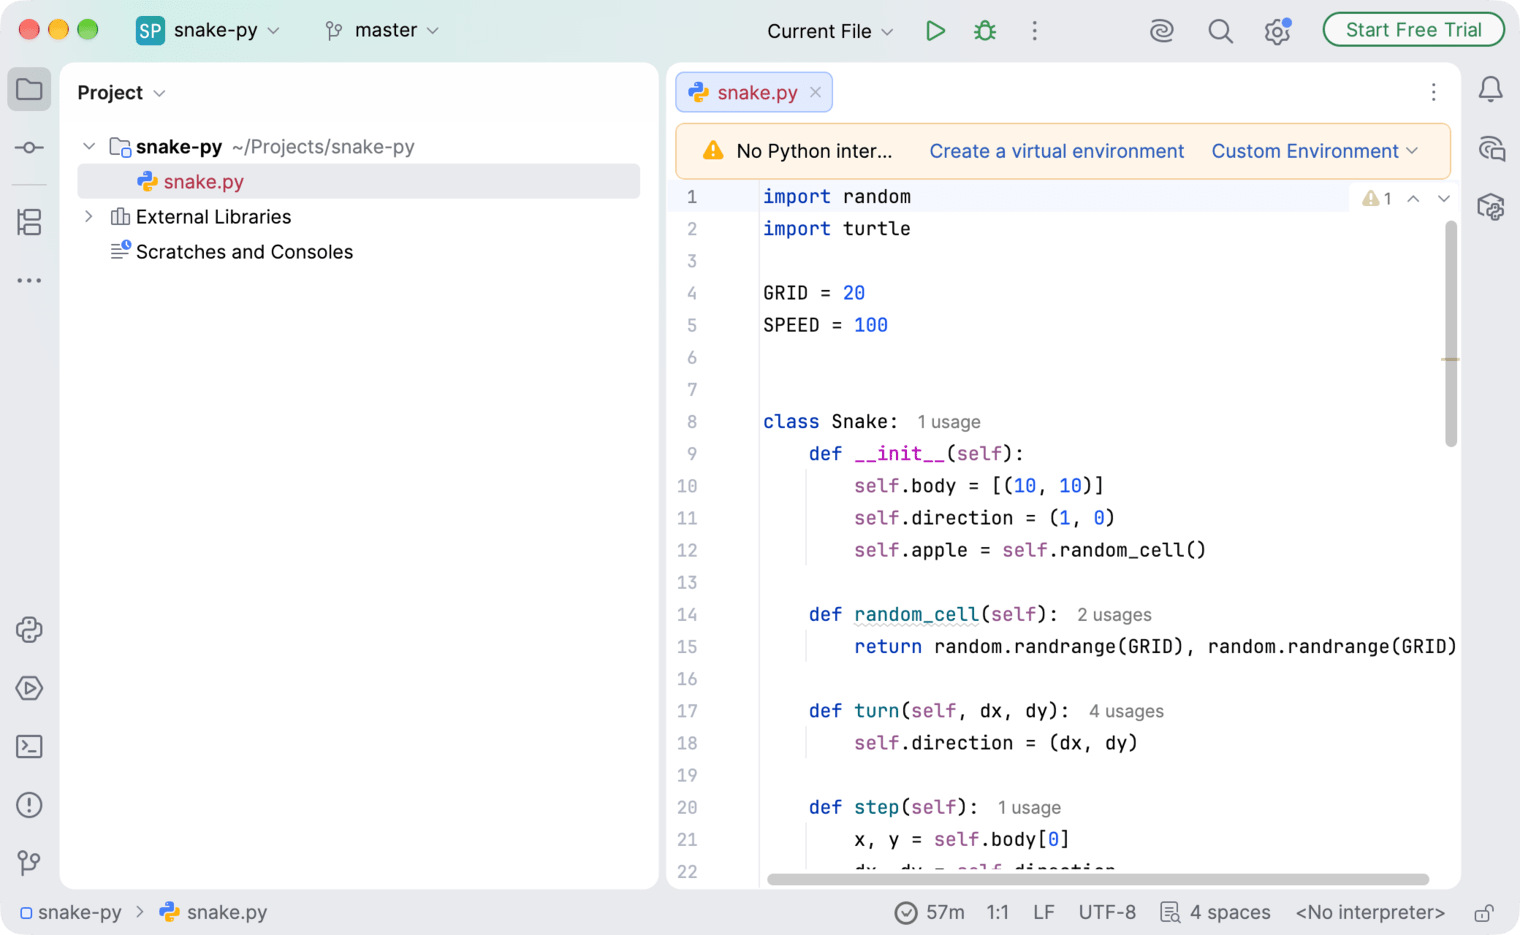Open more run actions menu
Viewport: 1520px width, 935px height.
[x=1034, y=31]
